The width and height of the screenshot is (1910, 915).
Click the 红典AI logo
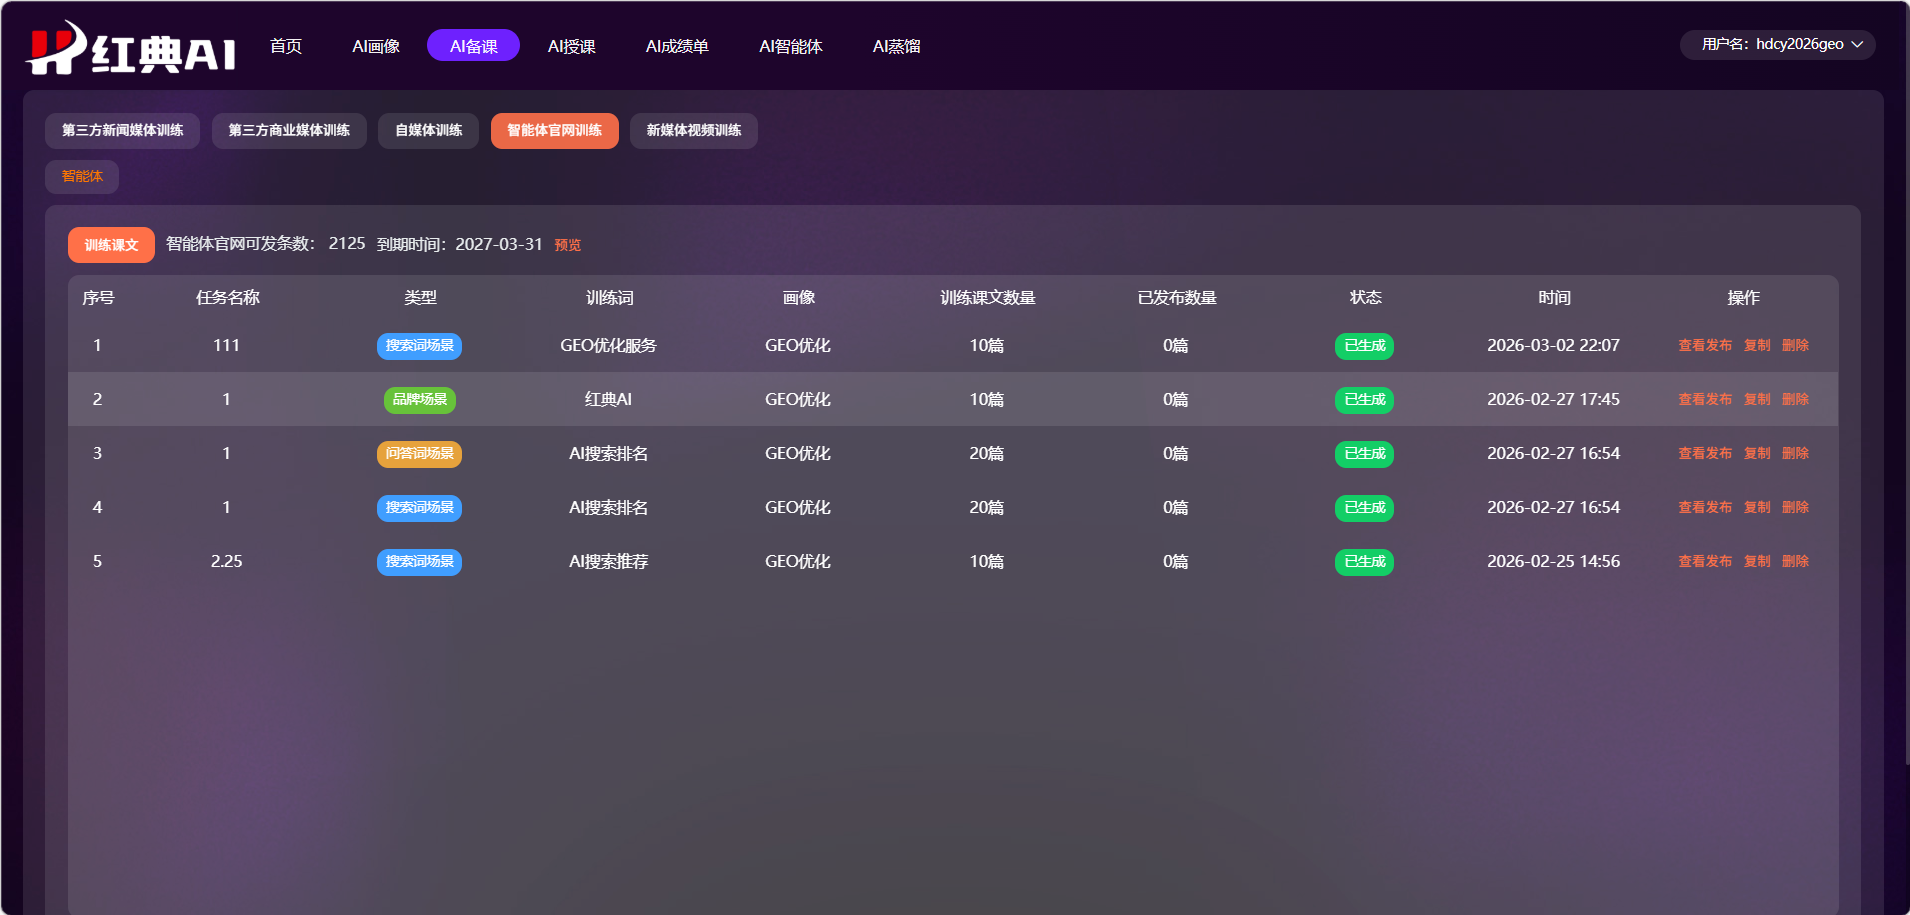132,49
